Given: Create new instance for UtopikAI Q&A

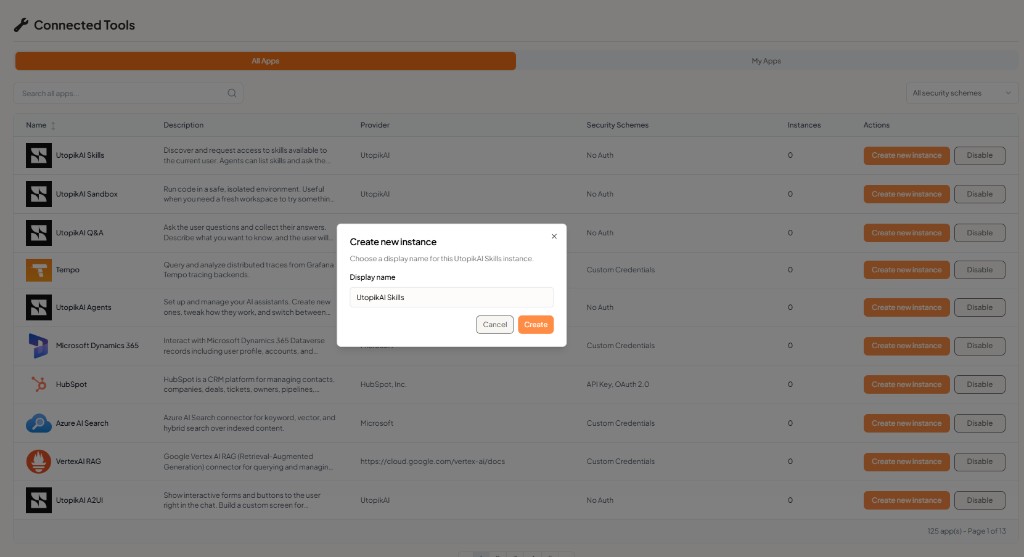Looking at the screenshot, I should pos(906,232).
